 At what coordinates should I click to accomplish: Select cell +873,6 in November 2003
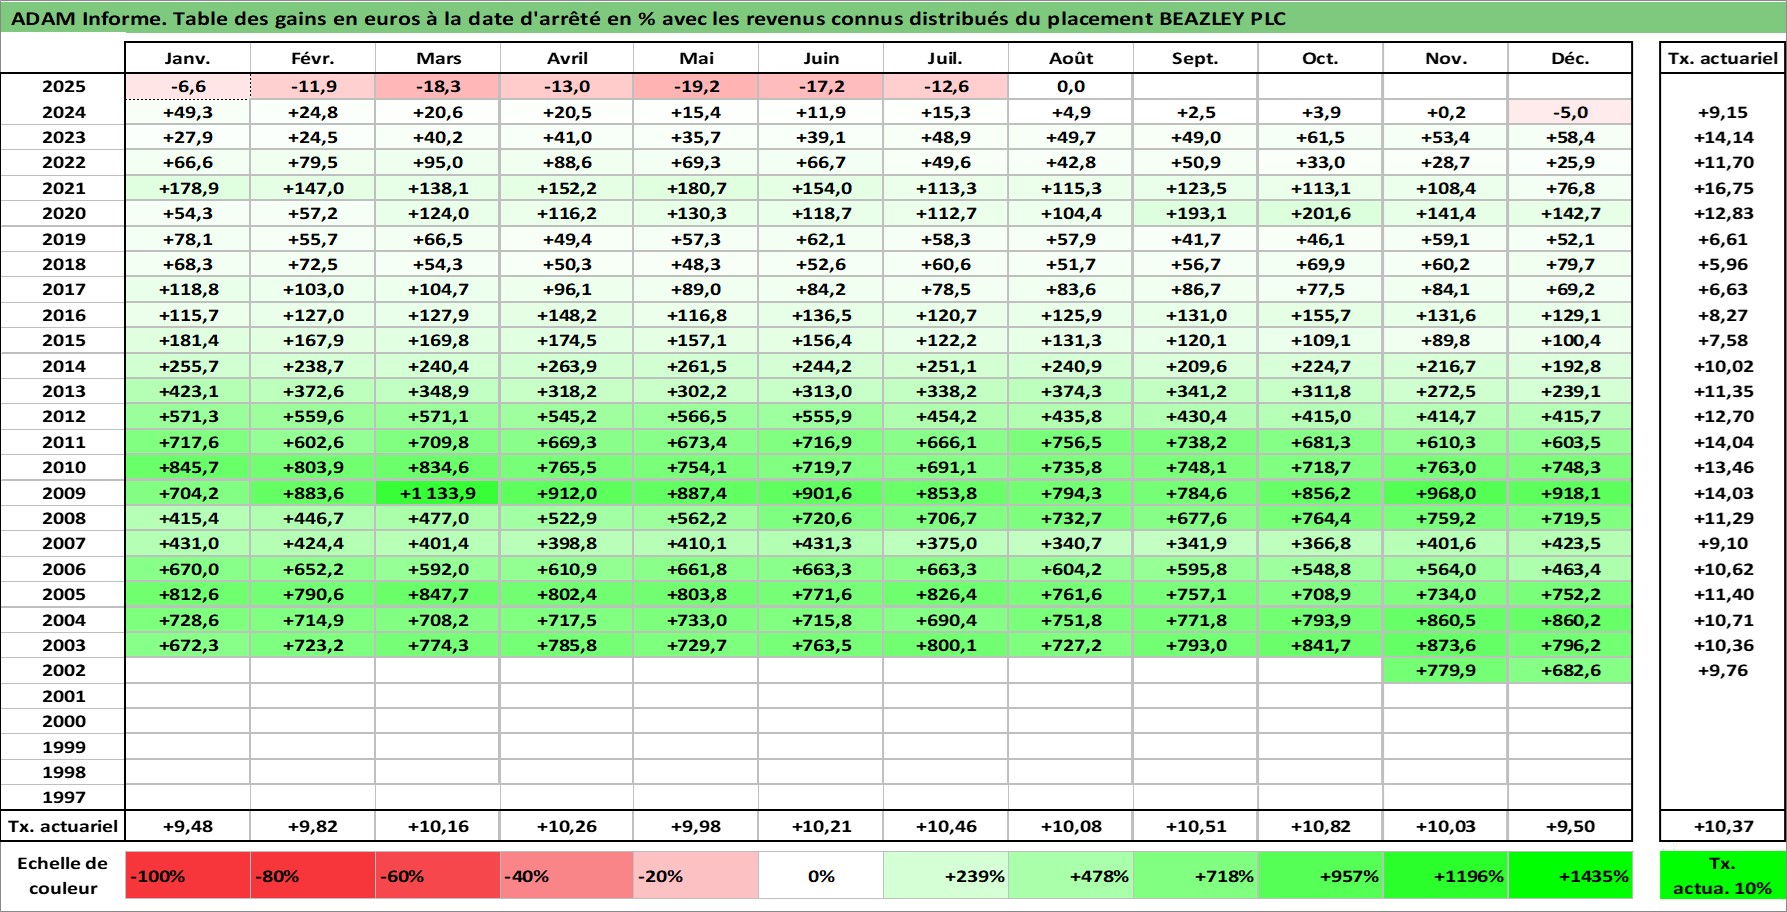click(x=1445, y=645)
